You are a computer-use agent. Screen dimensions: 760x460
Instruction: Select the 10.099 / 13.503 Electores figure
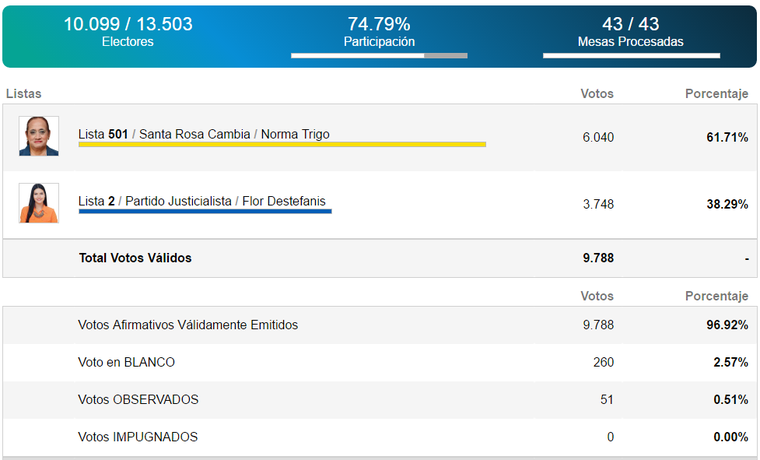[128, 24]
